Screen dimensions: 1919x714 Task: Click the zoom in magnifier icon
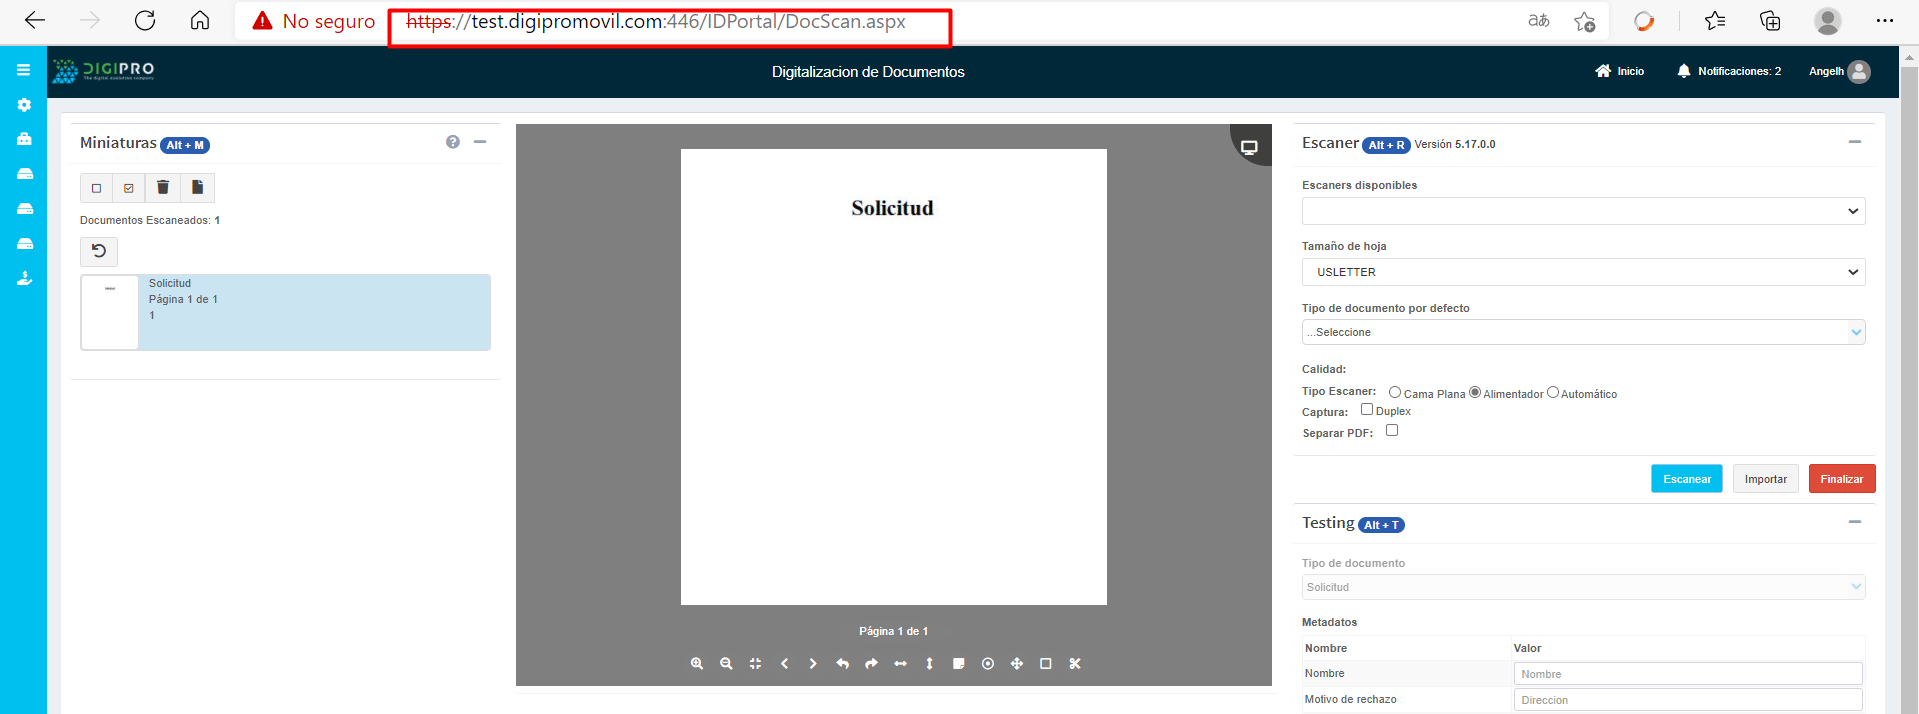tap(697, 664)
